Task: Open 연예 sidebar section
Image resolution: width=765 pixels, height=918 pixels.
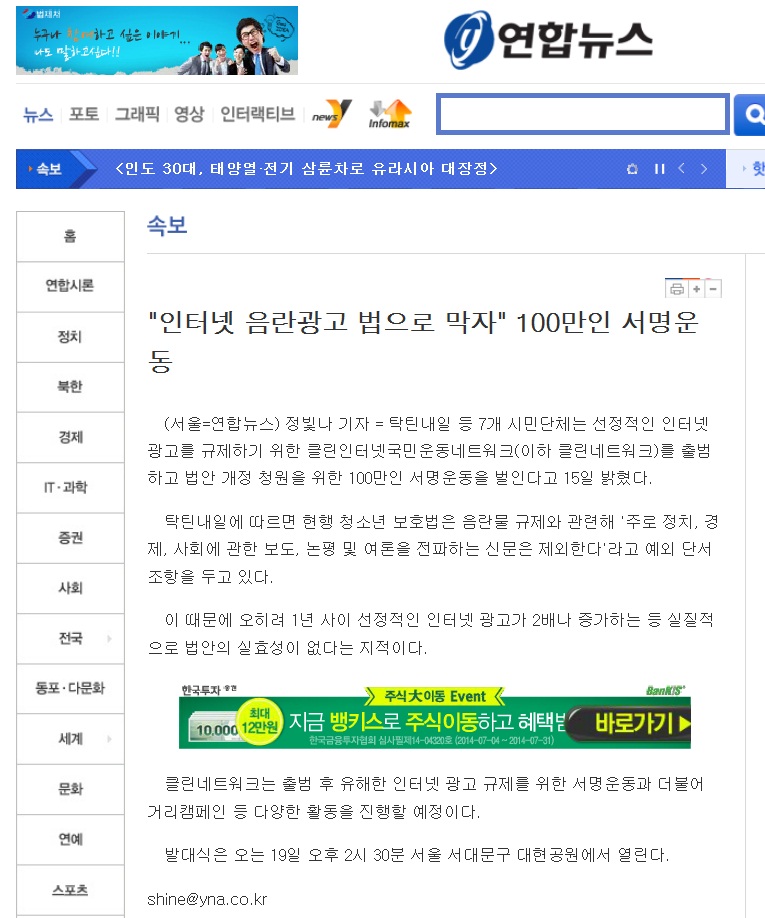Action: (x=70, y=839)
